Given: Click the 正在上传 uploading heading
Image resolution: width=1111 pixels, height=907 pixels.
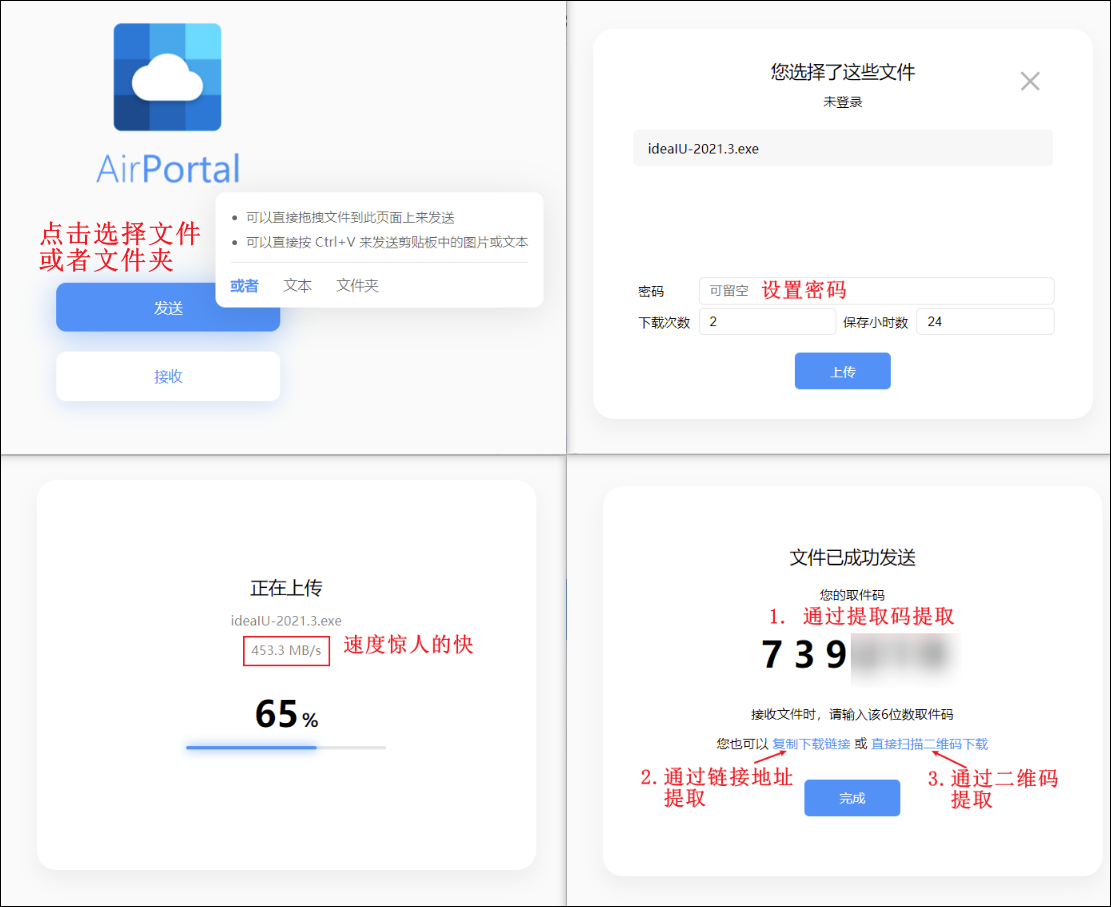Looking at the screenshot, I should tap(286, 587).
